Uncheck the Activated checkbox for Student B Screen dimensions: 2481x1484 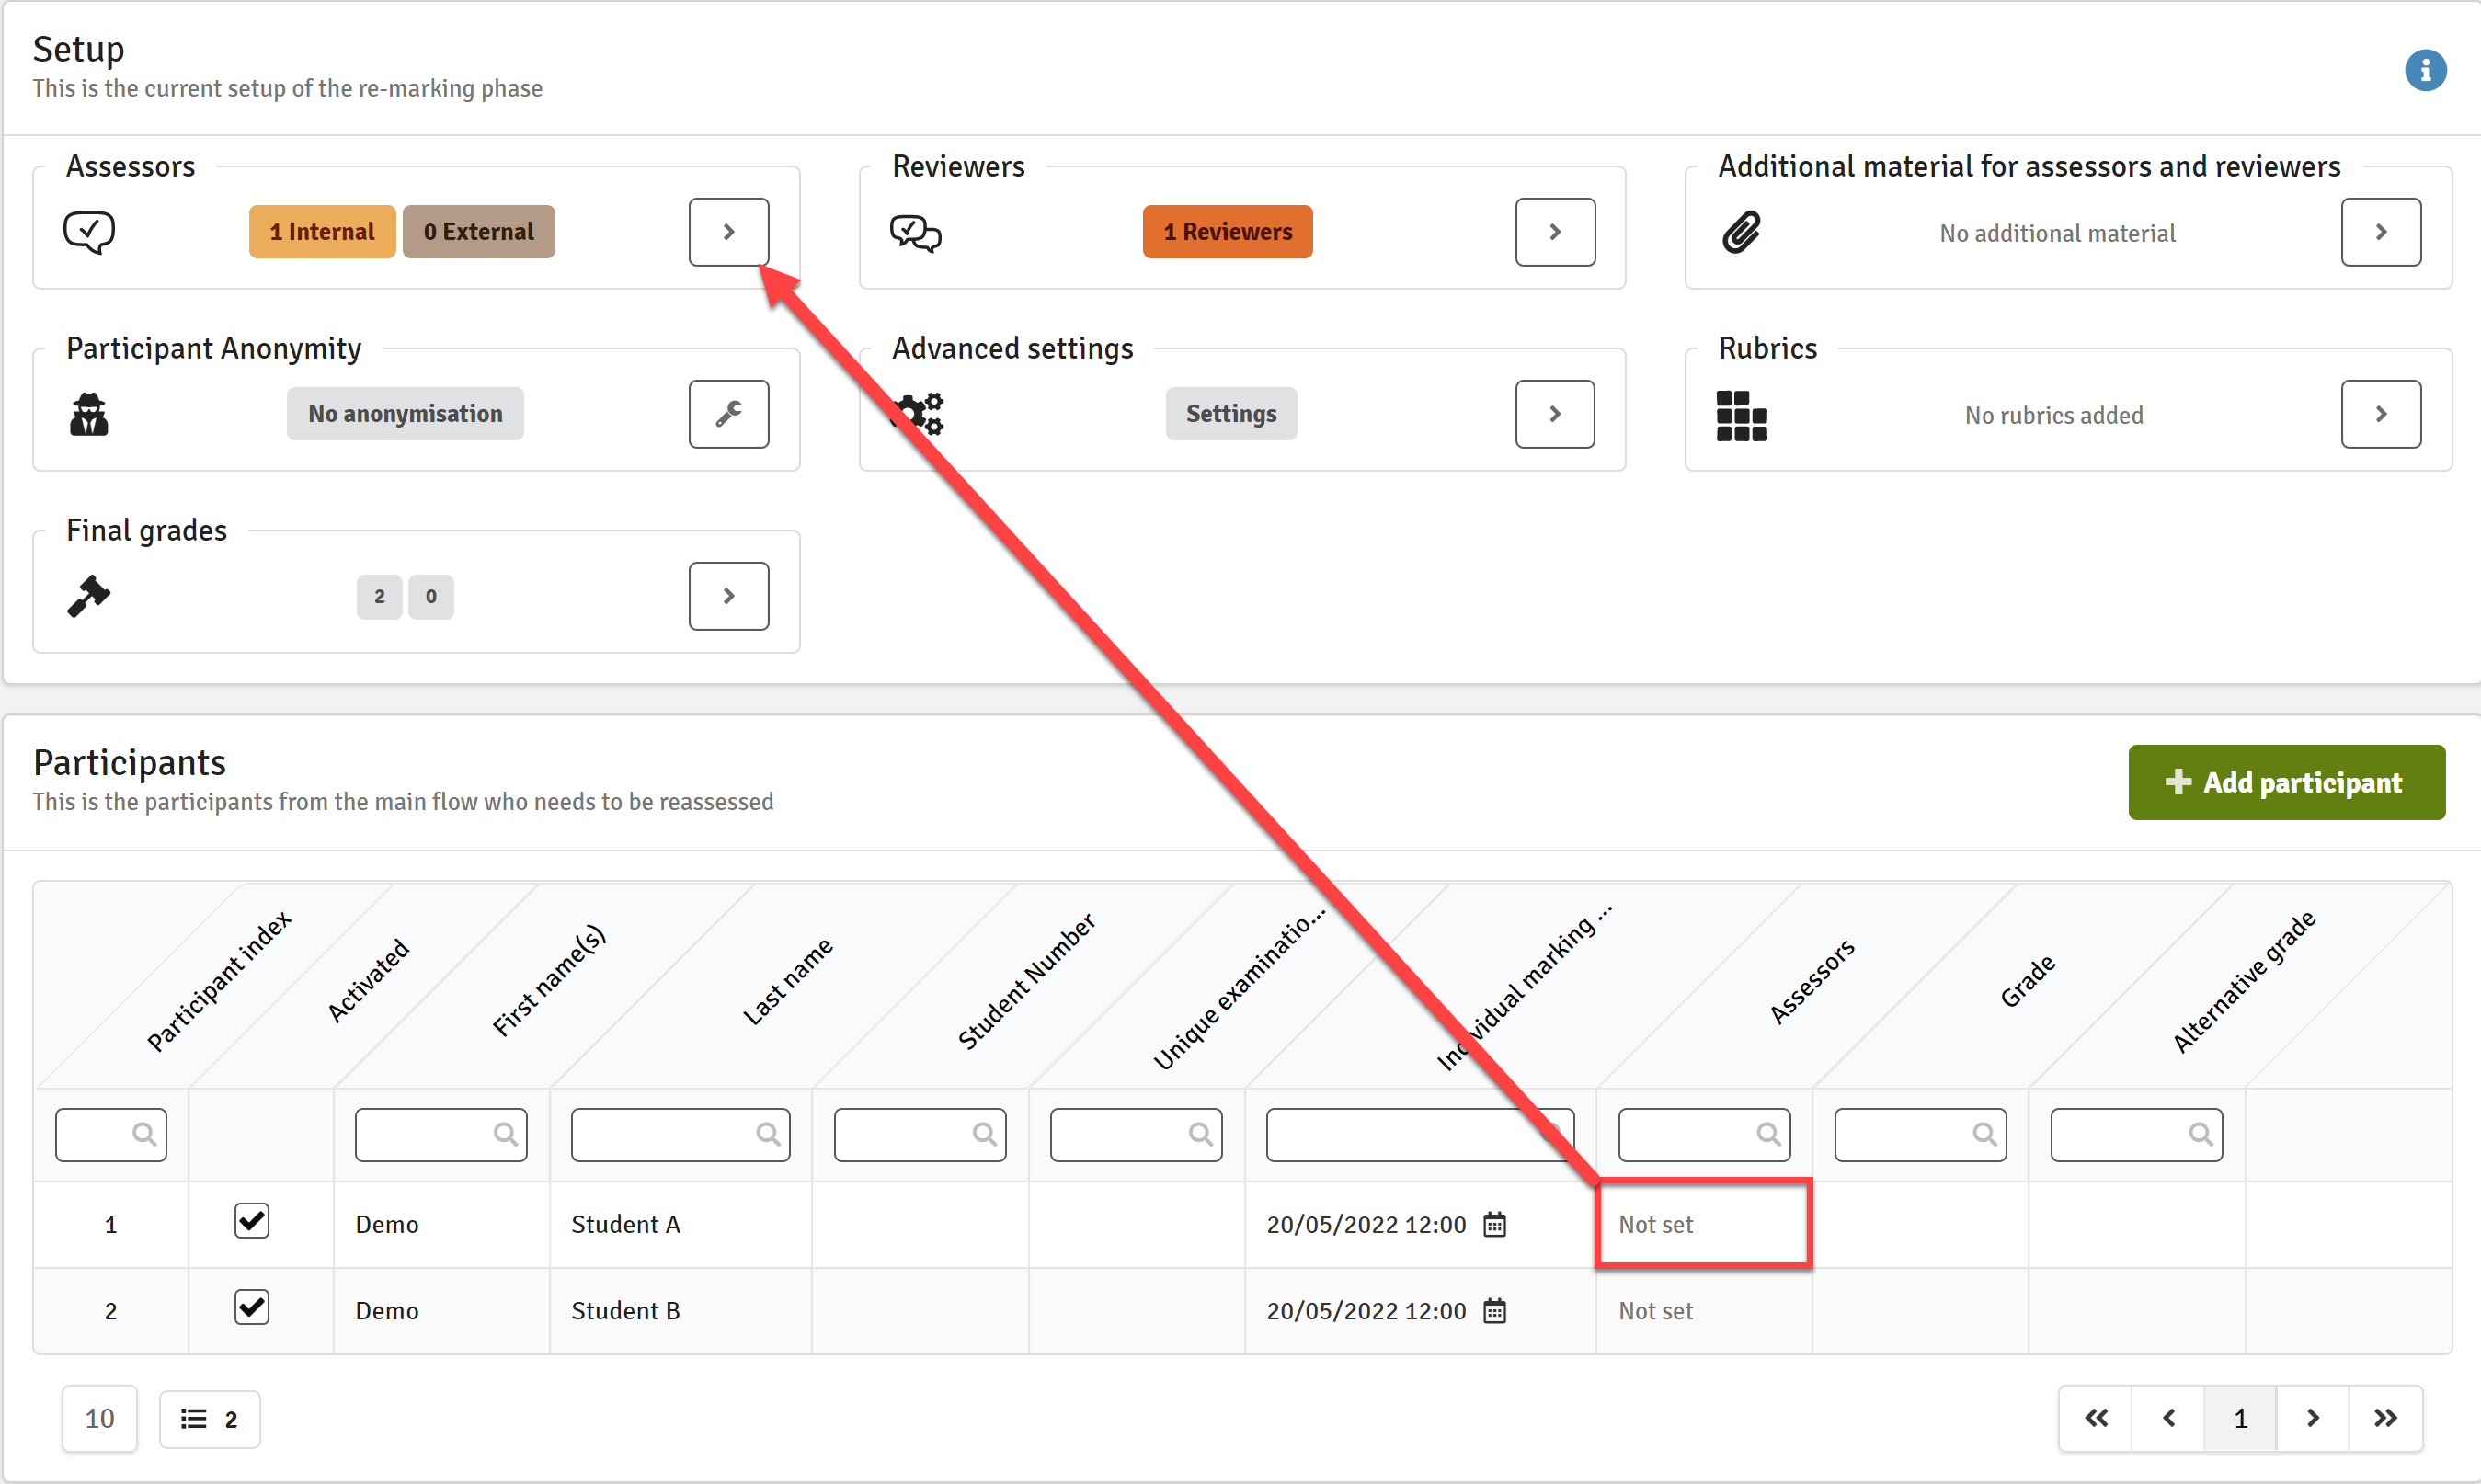point(252,1306)
